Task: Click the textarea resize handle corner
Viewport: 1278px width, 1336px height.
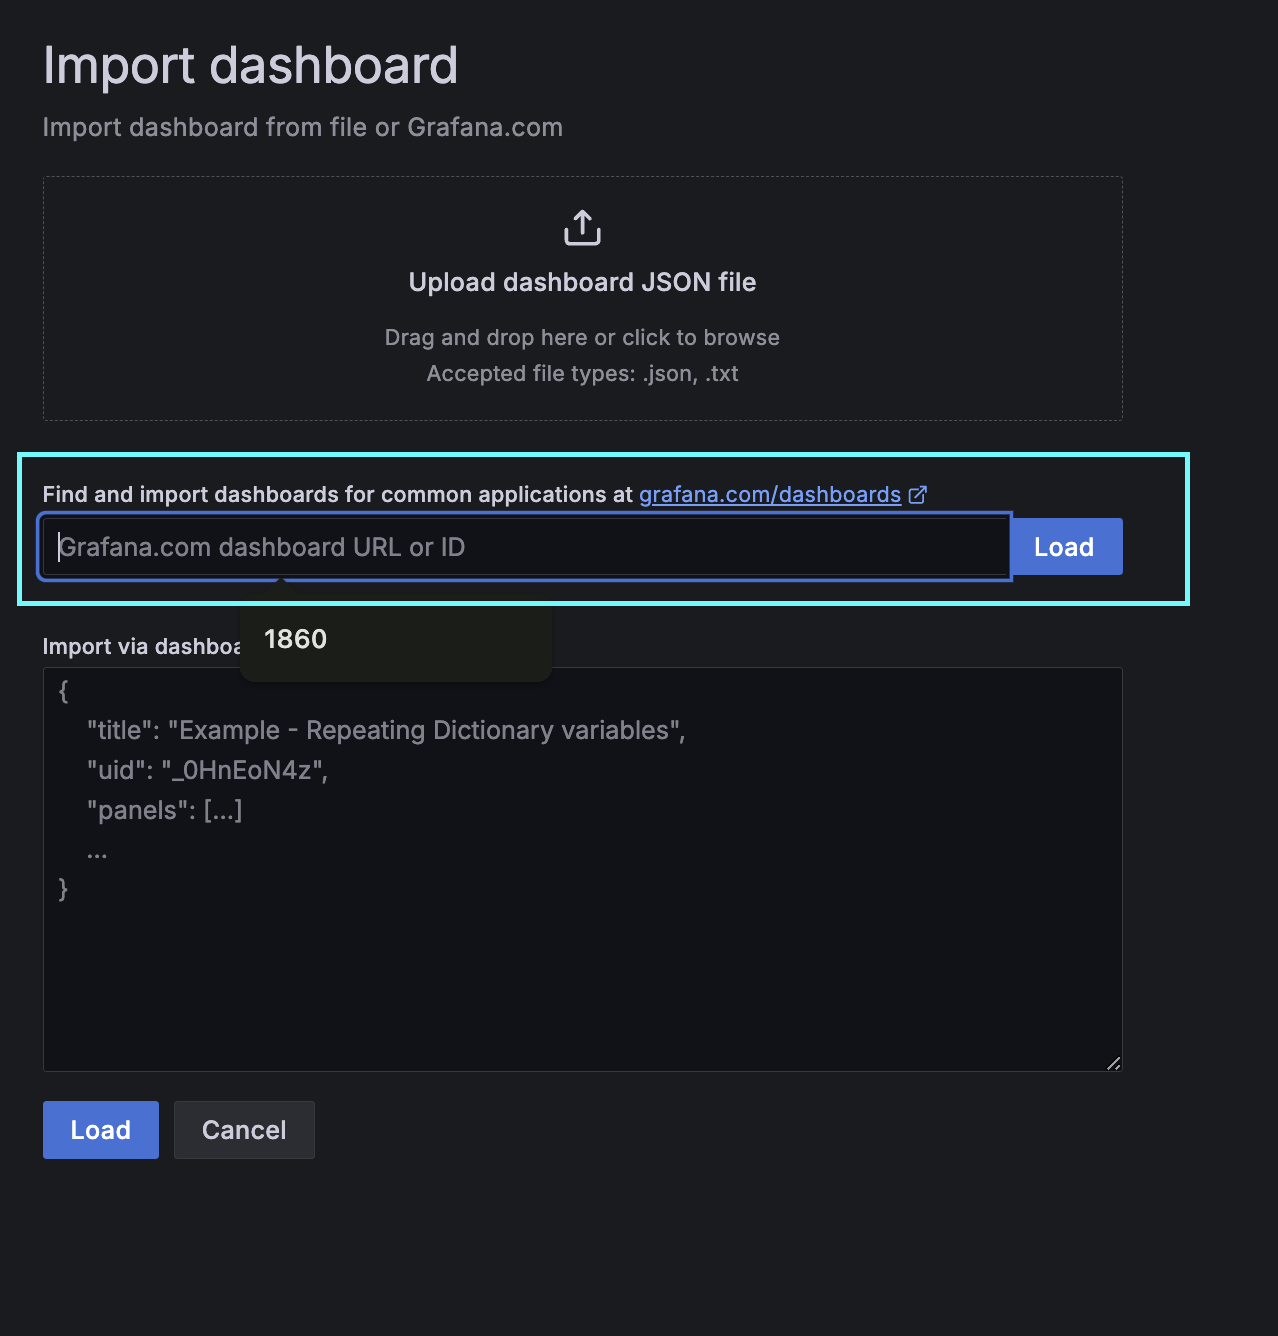Action: (x=1113, y=1062)
